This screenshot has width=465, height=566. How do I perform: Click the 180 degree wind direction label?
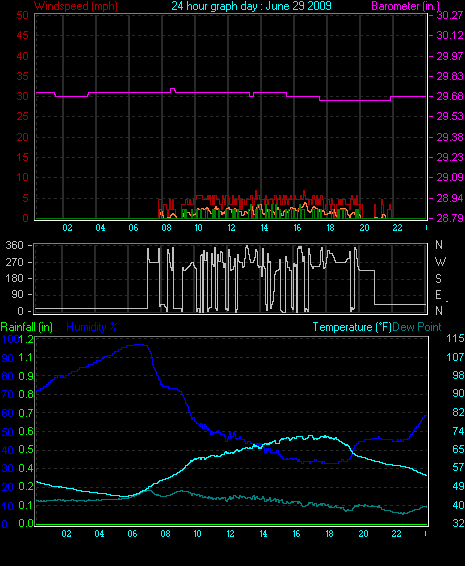point(14,278)
